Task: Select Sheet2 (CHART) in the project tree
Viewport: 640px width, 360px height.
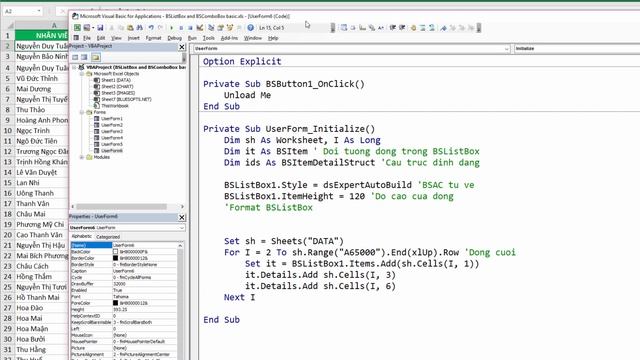Action: [x=117, y=87]
